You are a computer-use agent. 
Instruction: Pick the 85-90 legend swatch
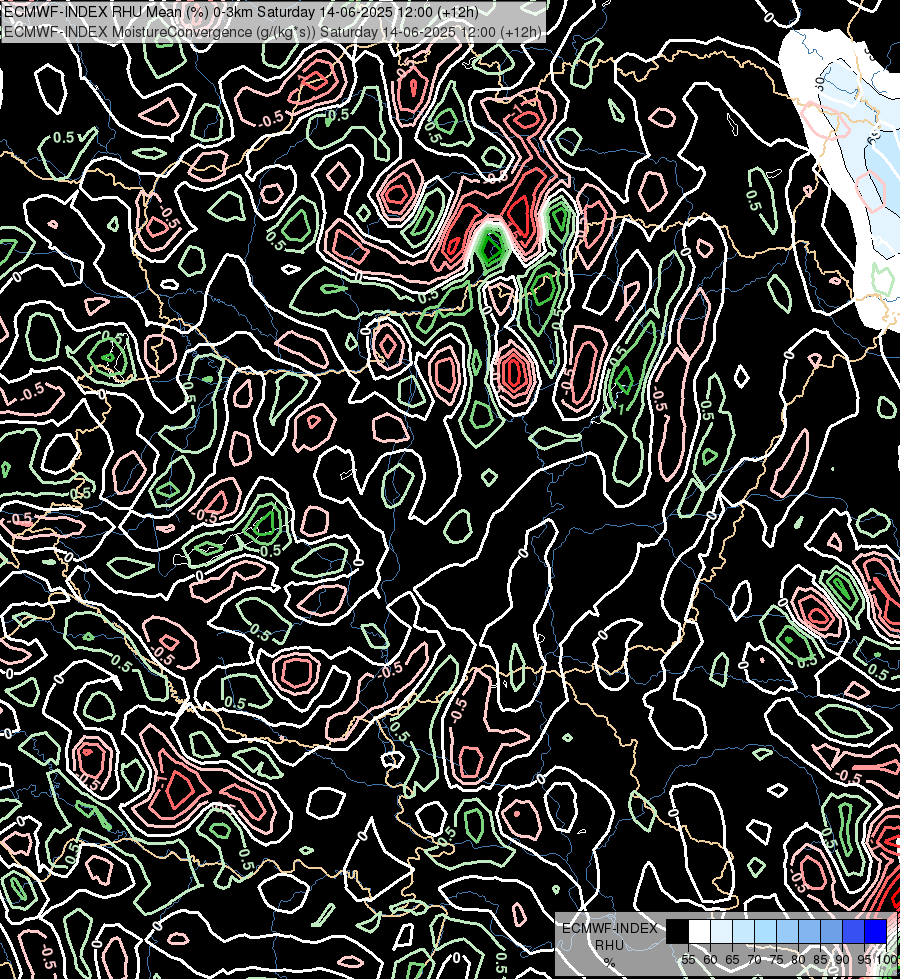831,931
